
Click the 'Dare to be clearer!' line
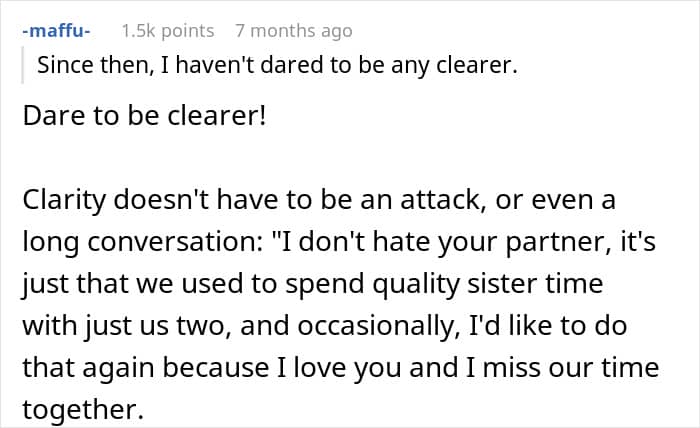144,116
